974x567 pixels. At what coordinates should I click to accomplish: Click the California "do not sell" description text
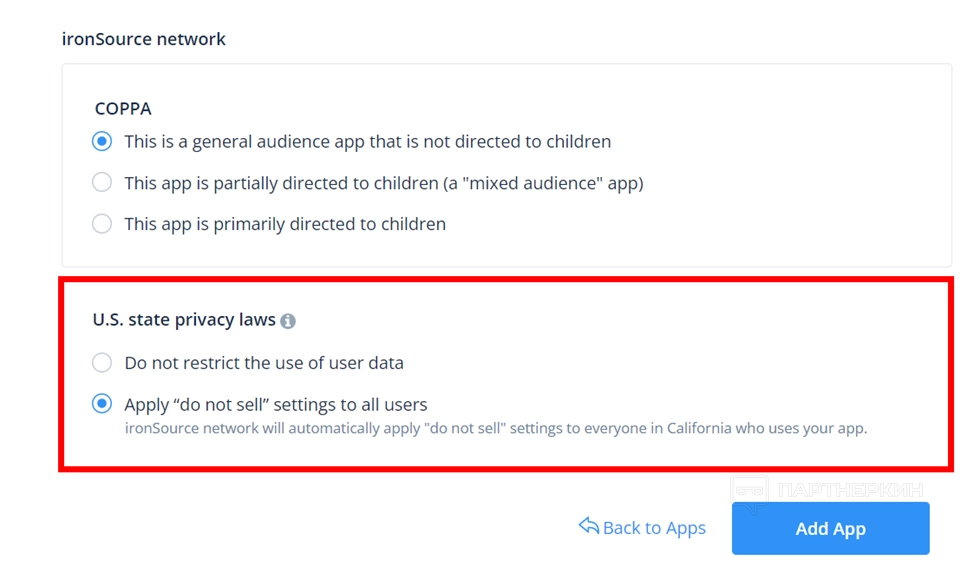point(495,428)
